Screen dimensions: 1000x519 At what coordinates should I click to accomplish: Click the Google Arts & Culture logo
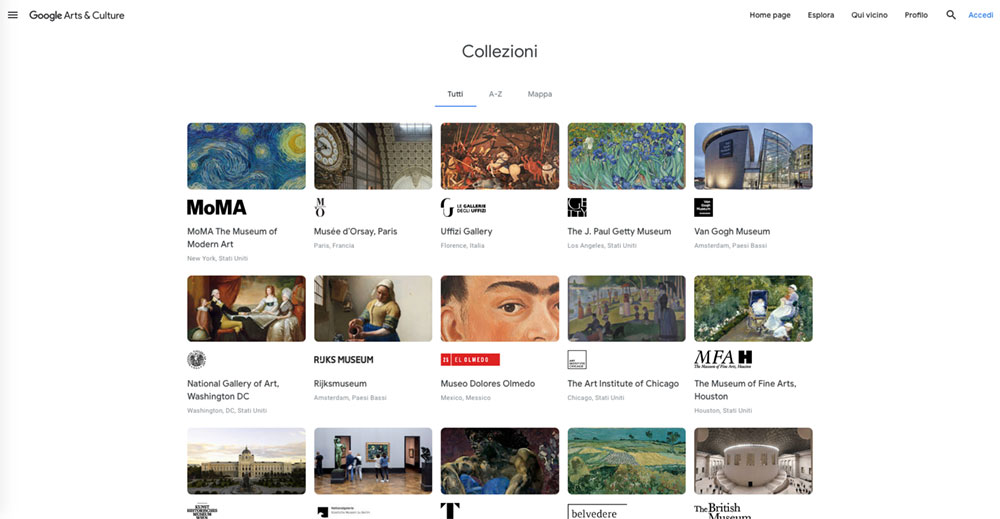click(77, 15)
